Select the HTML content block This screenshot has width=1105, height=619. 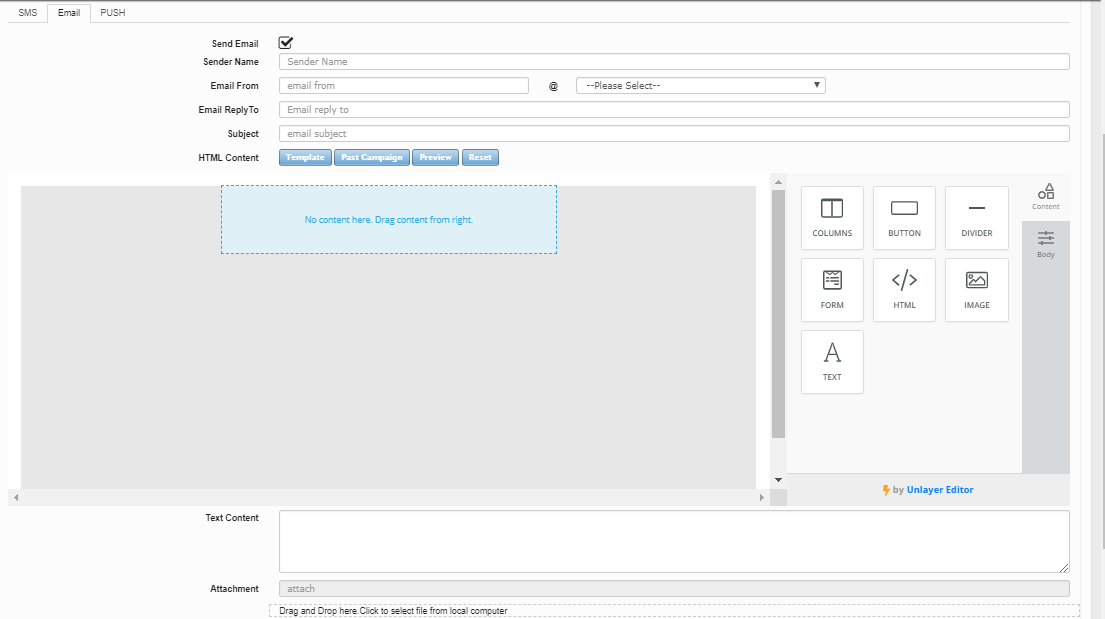tap(904, 290)
